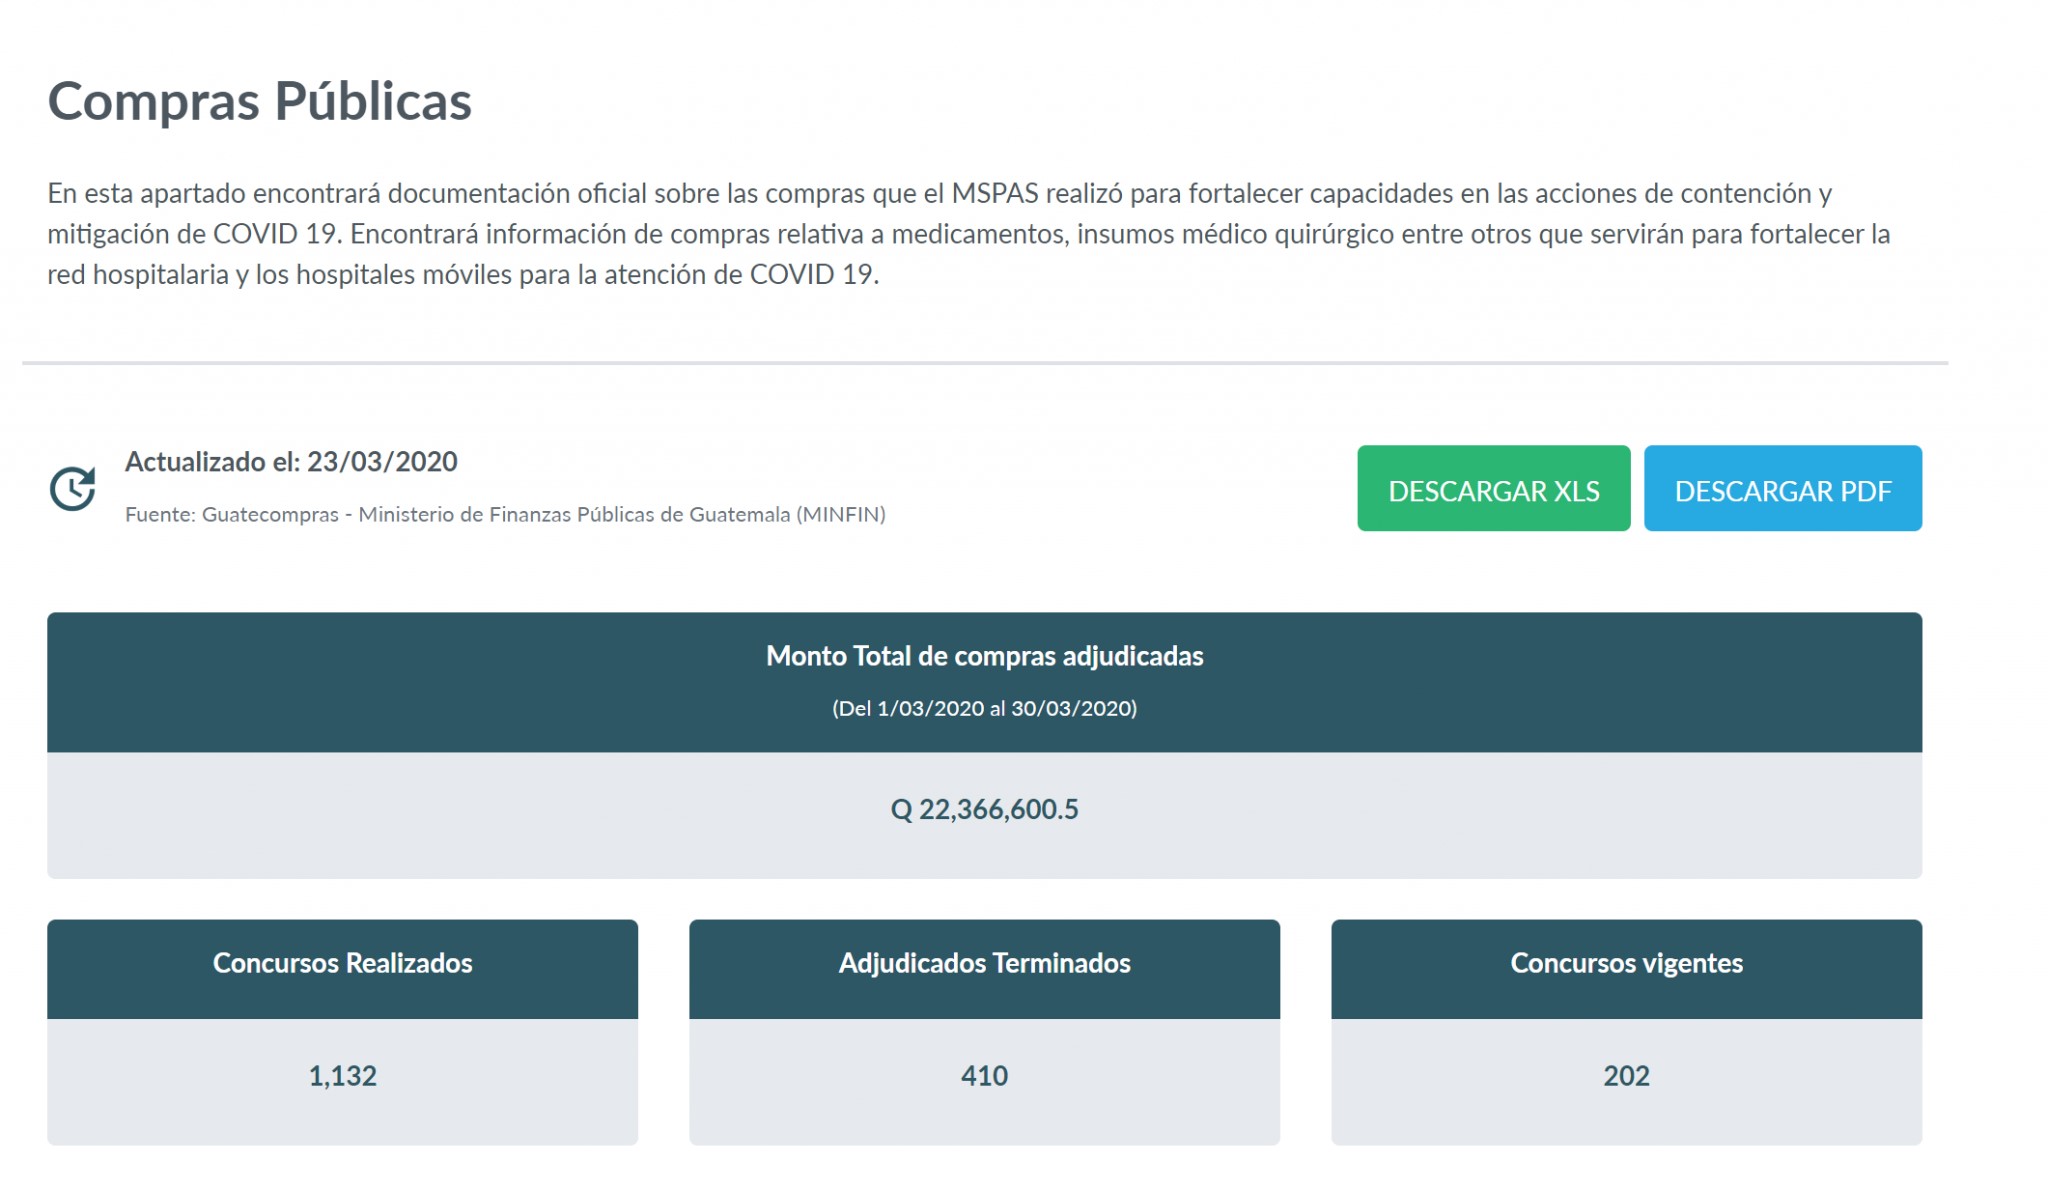
Task: Click the introductory paragraph about MSPAS purchases
Action: (969, 234)
